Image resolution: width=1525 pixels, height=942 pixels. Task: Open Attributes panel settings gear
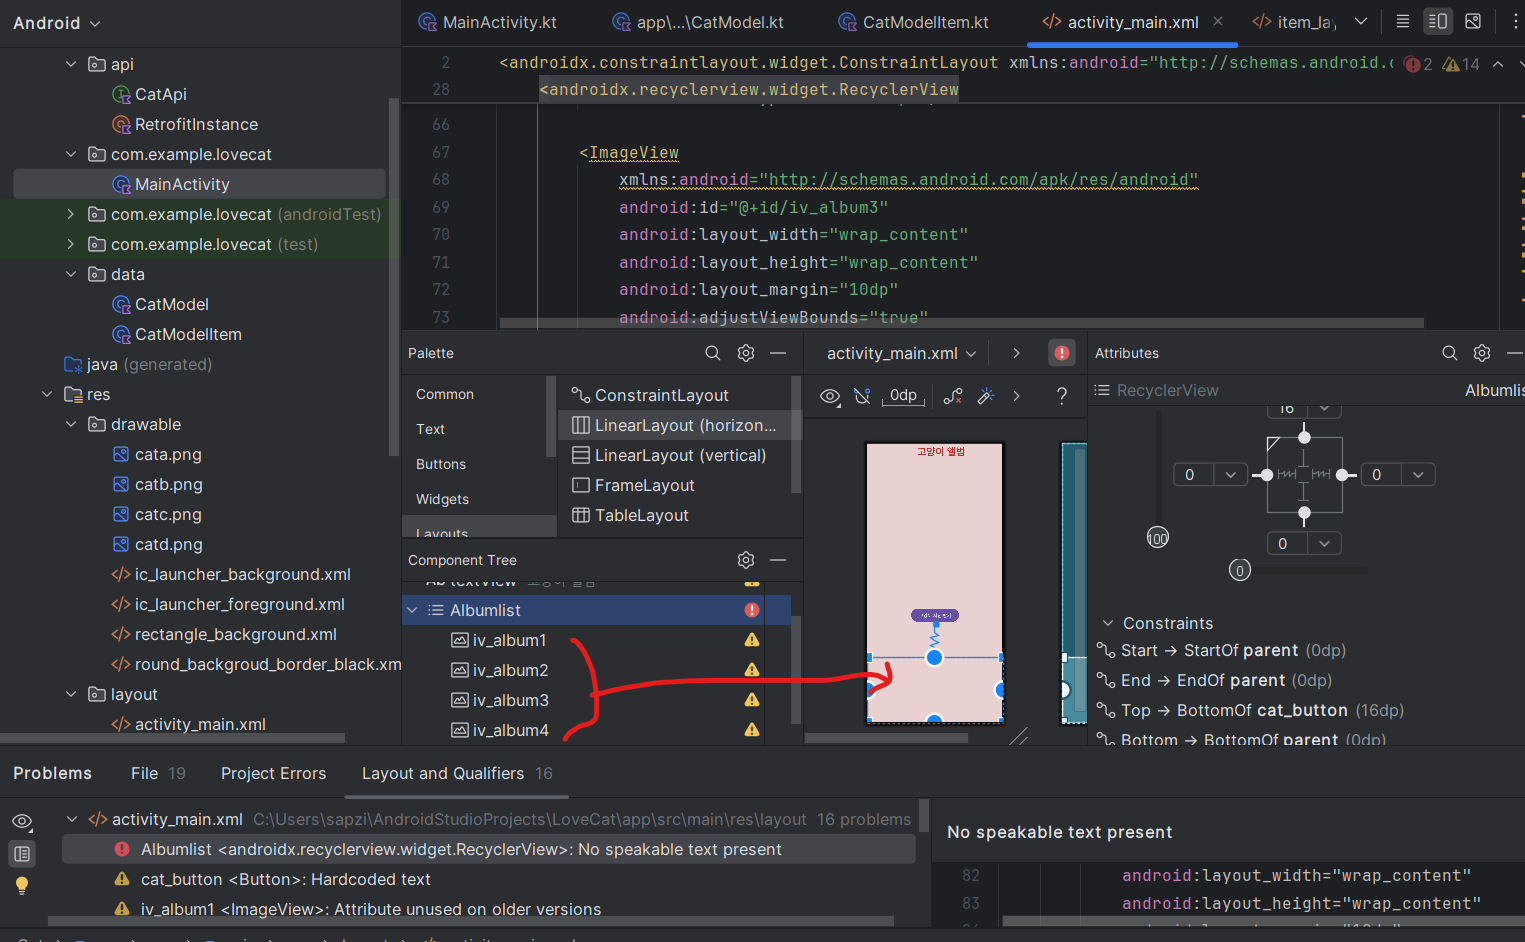(1482, 353)
